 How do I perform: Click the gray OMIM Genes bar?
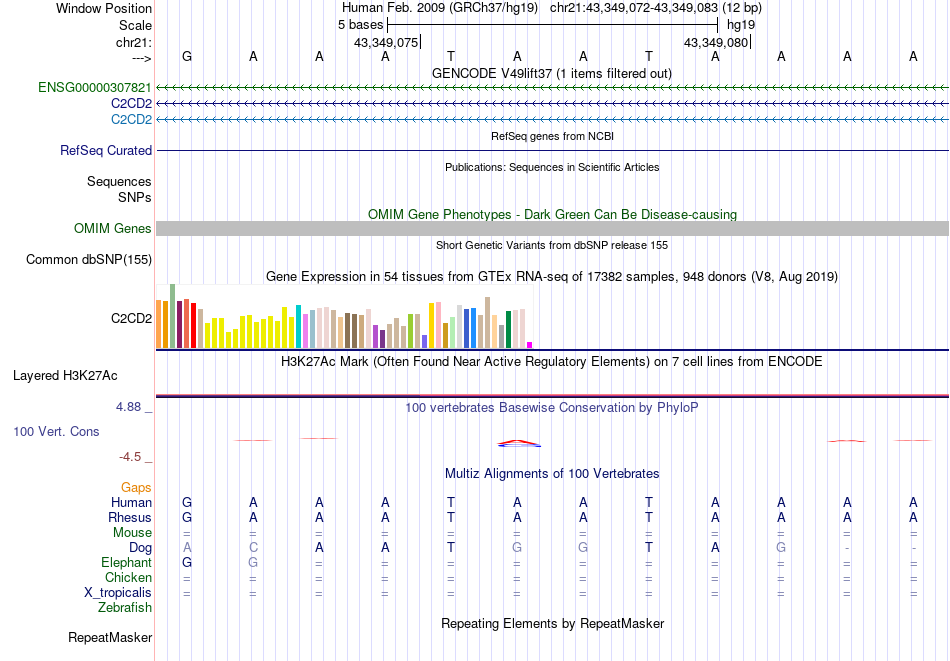pos(552,228)
